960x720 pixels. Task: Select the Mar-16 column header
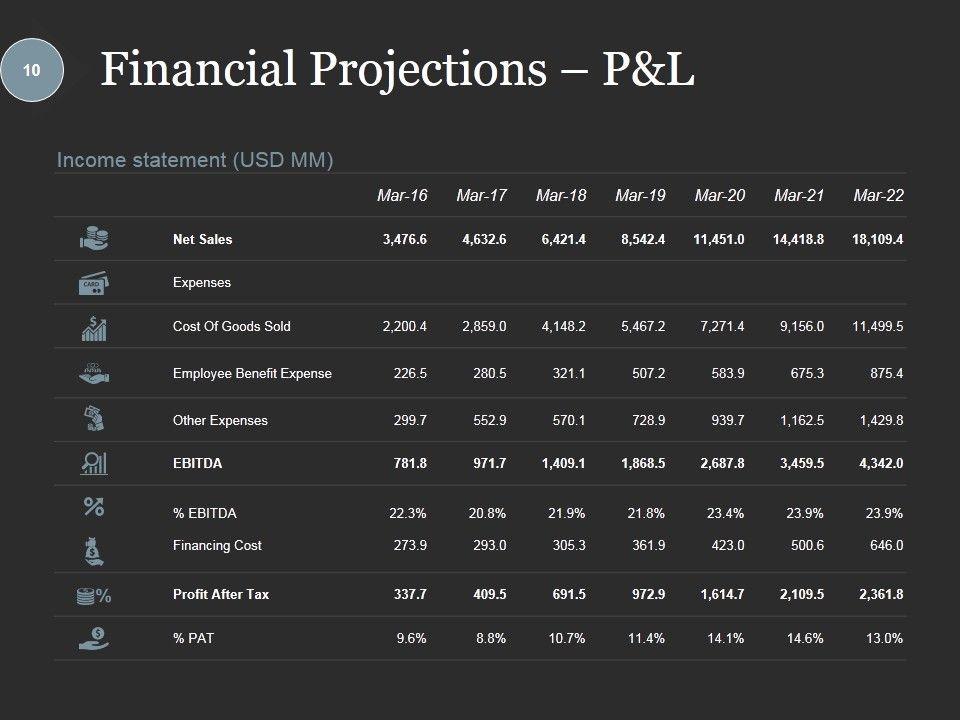(x=402, y=196)
